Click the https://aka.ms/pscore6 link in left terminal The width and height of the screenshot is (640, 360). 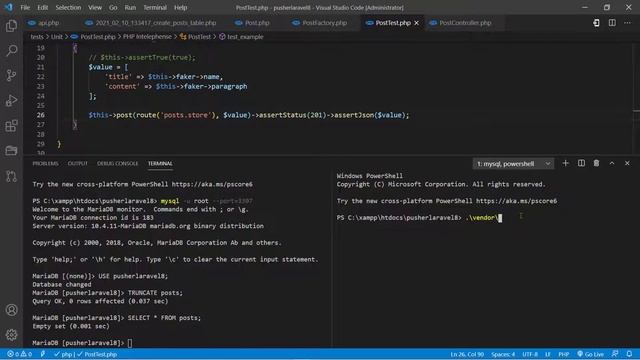(212, 184)
